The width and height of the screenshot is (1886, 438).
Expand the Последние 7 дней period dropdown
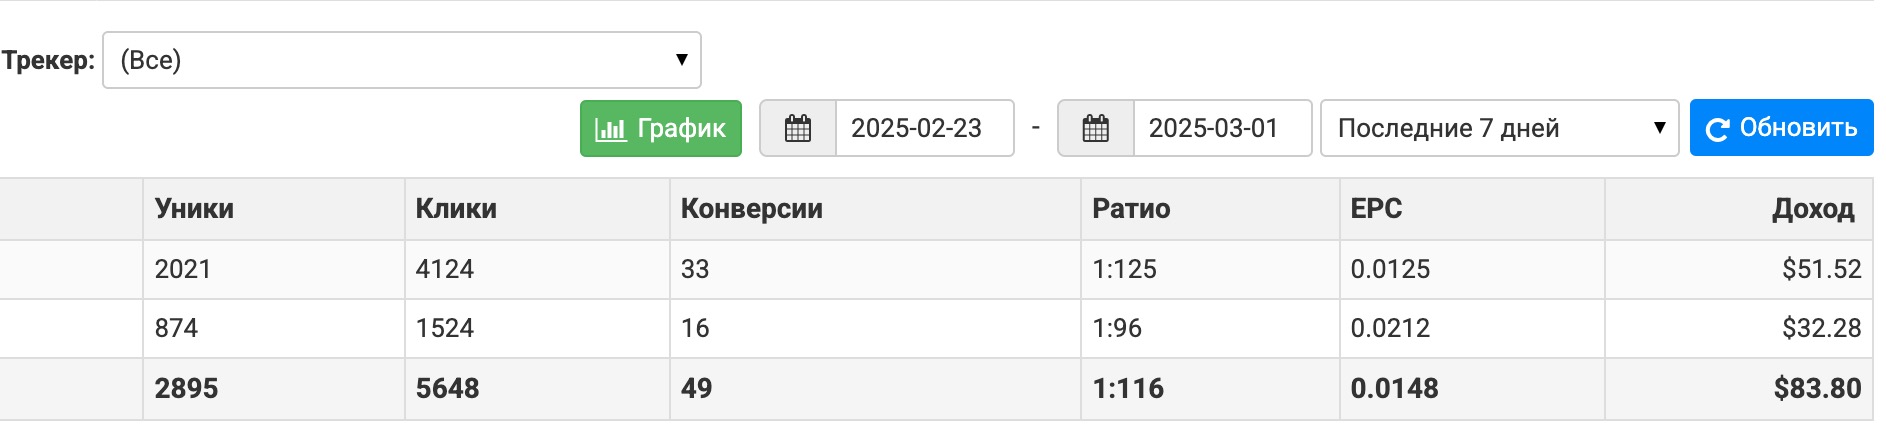point(1499,128)
